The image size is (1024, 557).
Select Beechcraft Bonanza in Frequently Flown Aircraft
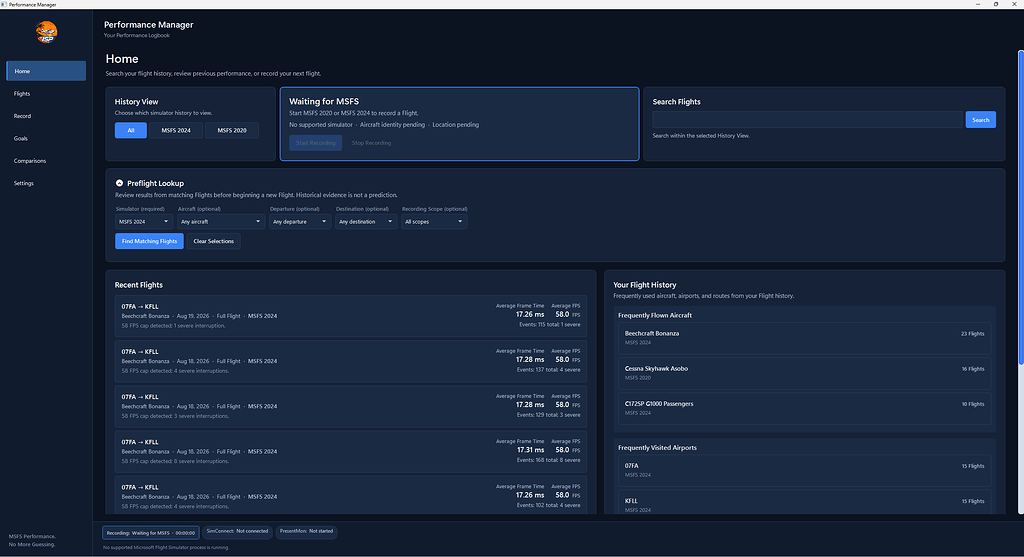click(x=805, y=338)
